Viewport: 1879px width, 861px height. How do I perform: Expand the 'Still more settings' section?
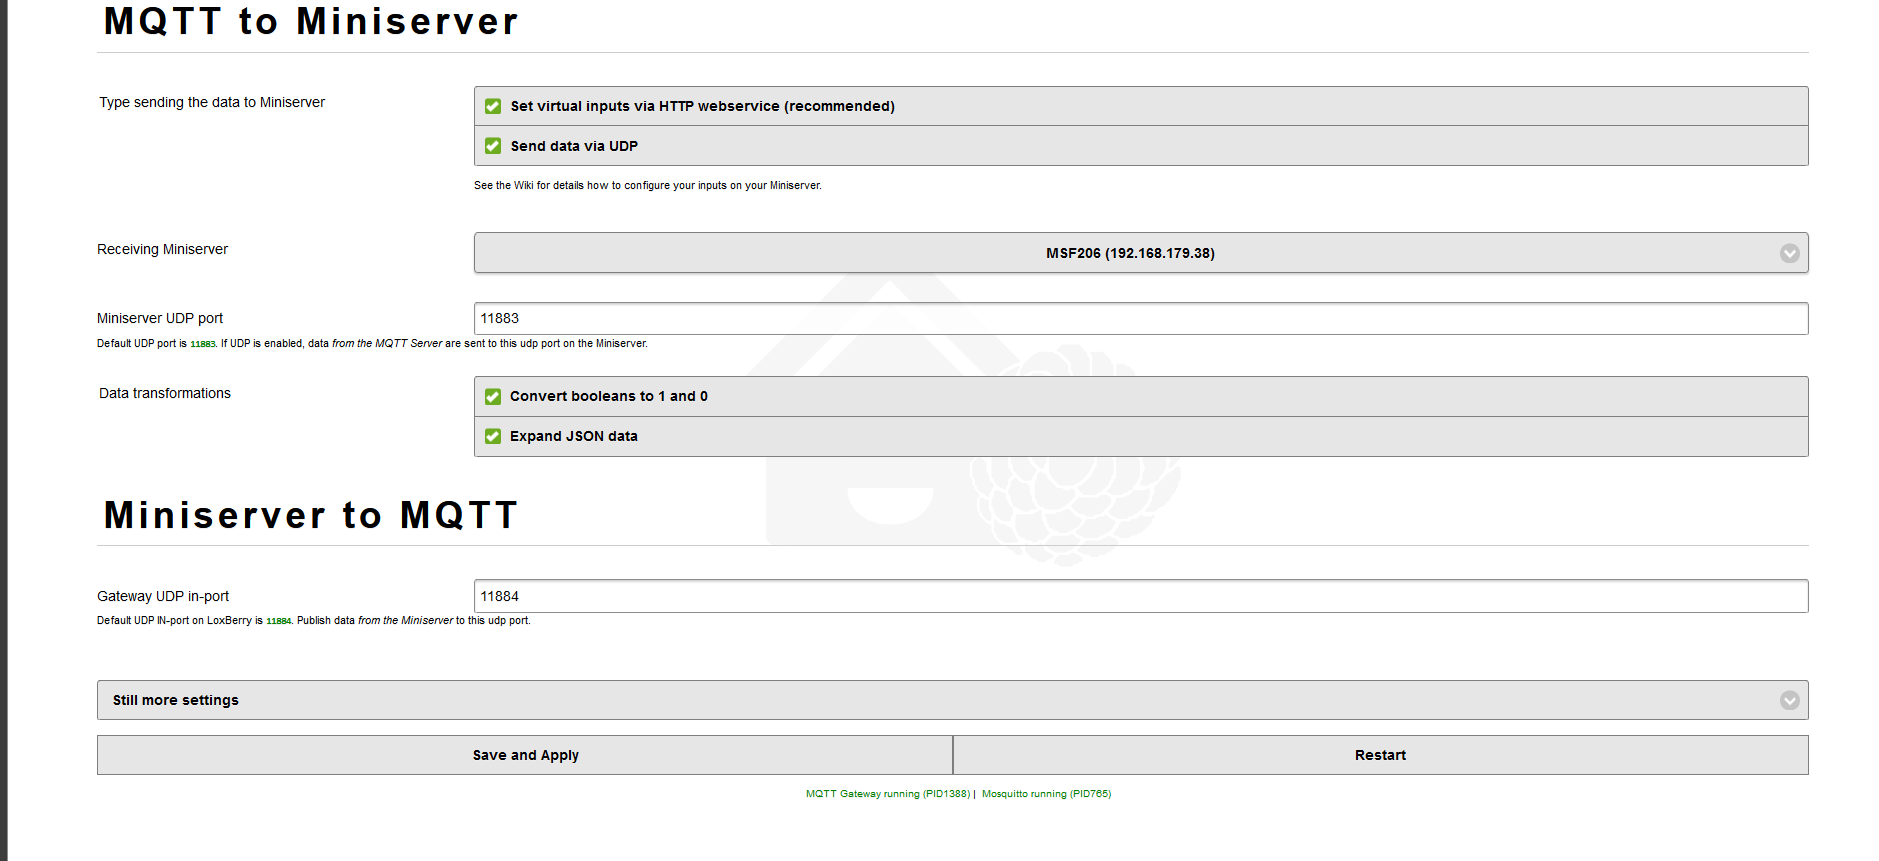pyautogui.click(x=952, y=700)
